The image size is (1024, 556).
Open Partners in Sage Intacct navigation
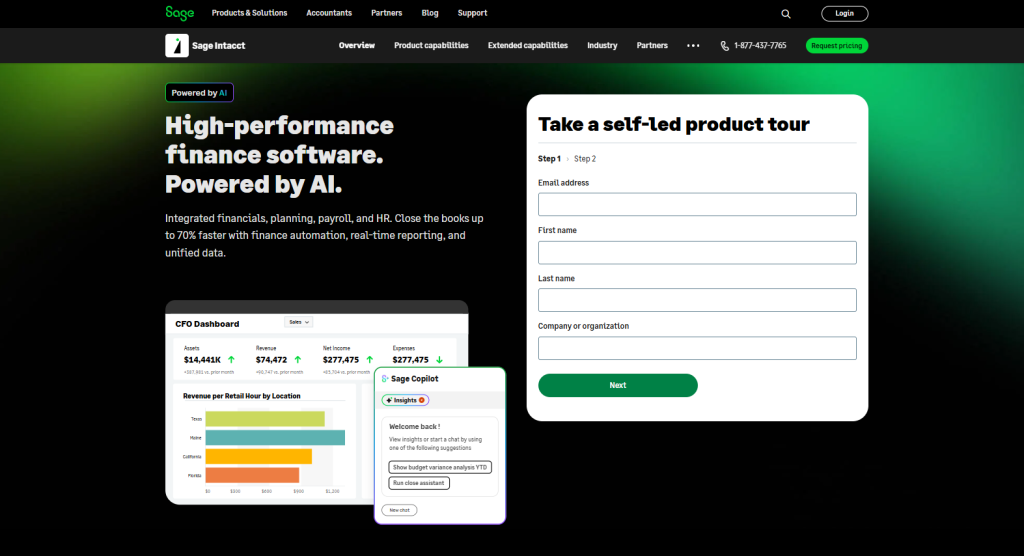click(x=652, y=46)
